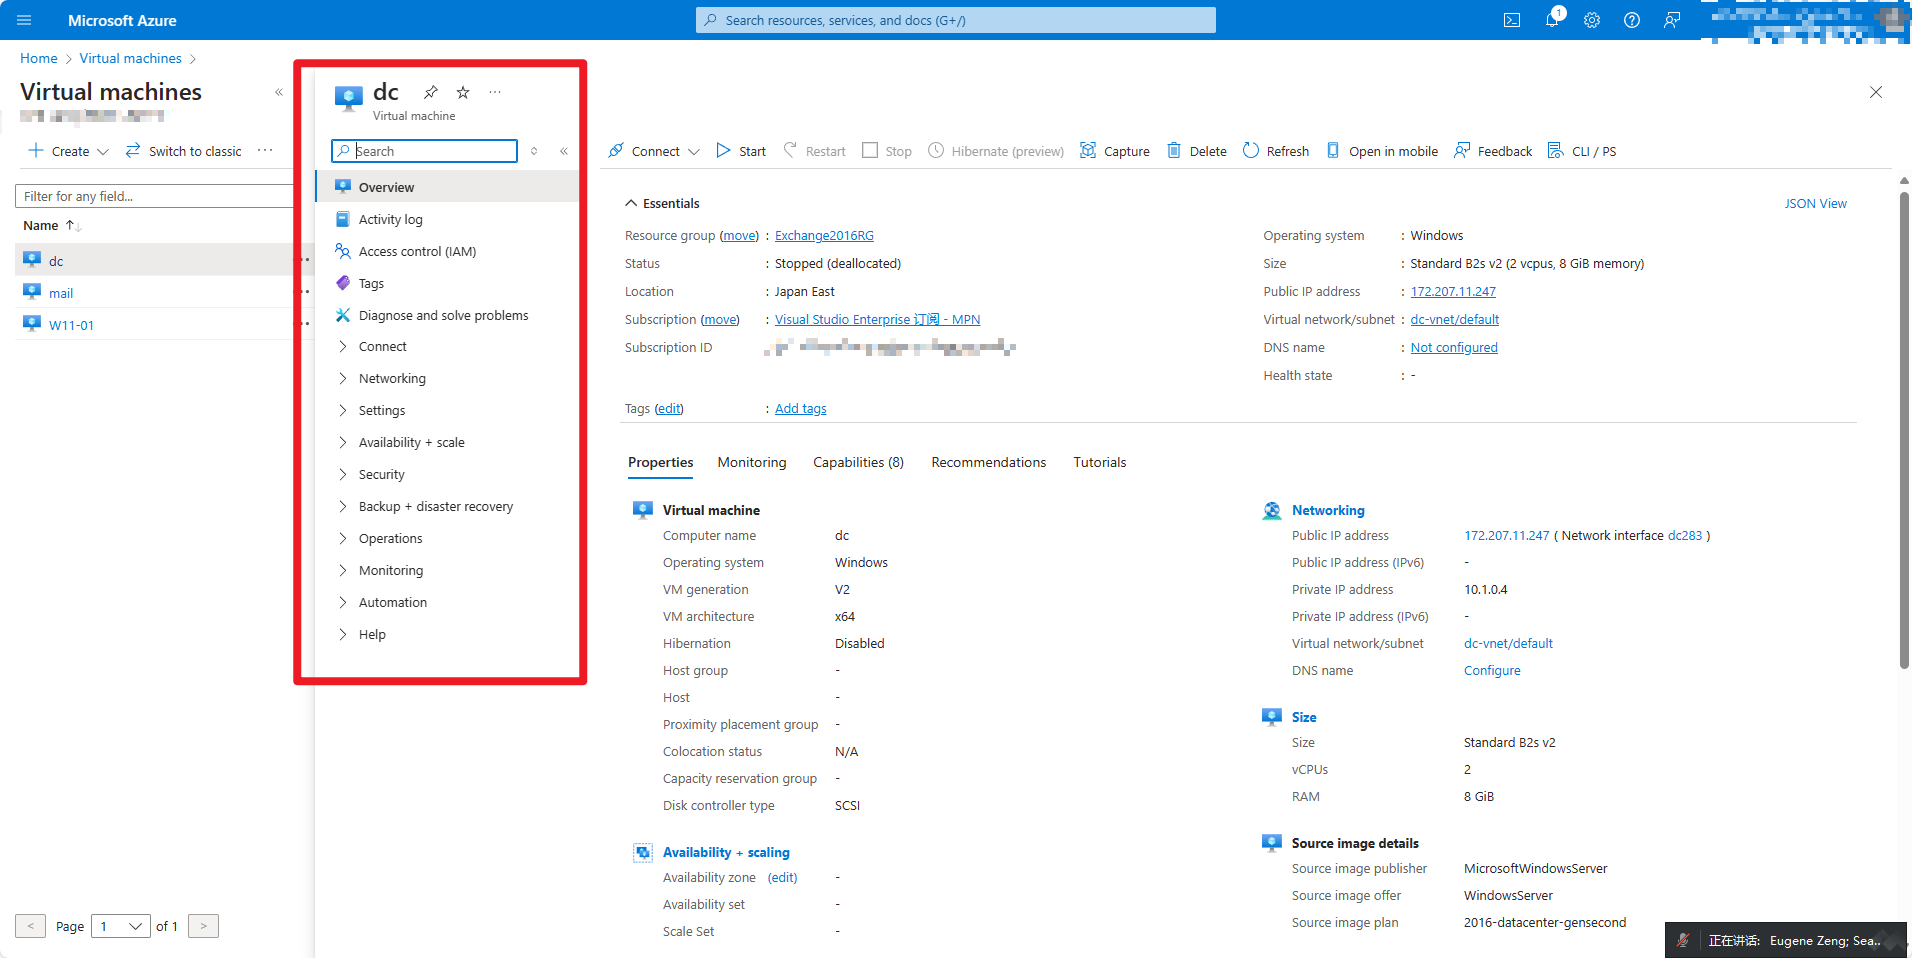
Task: Switch to the Monitoring tab
Action: [752, 462]
